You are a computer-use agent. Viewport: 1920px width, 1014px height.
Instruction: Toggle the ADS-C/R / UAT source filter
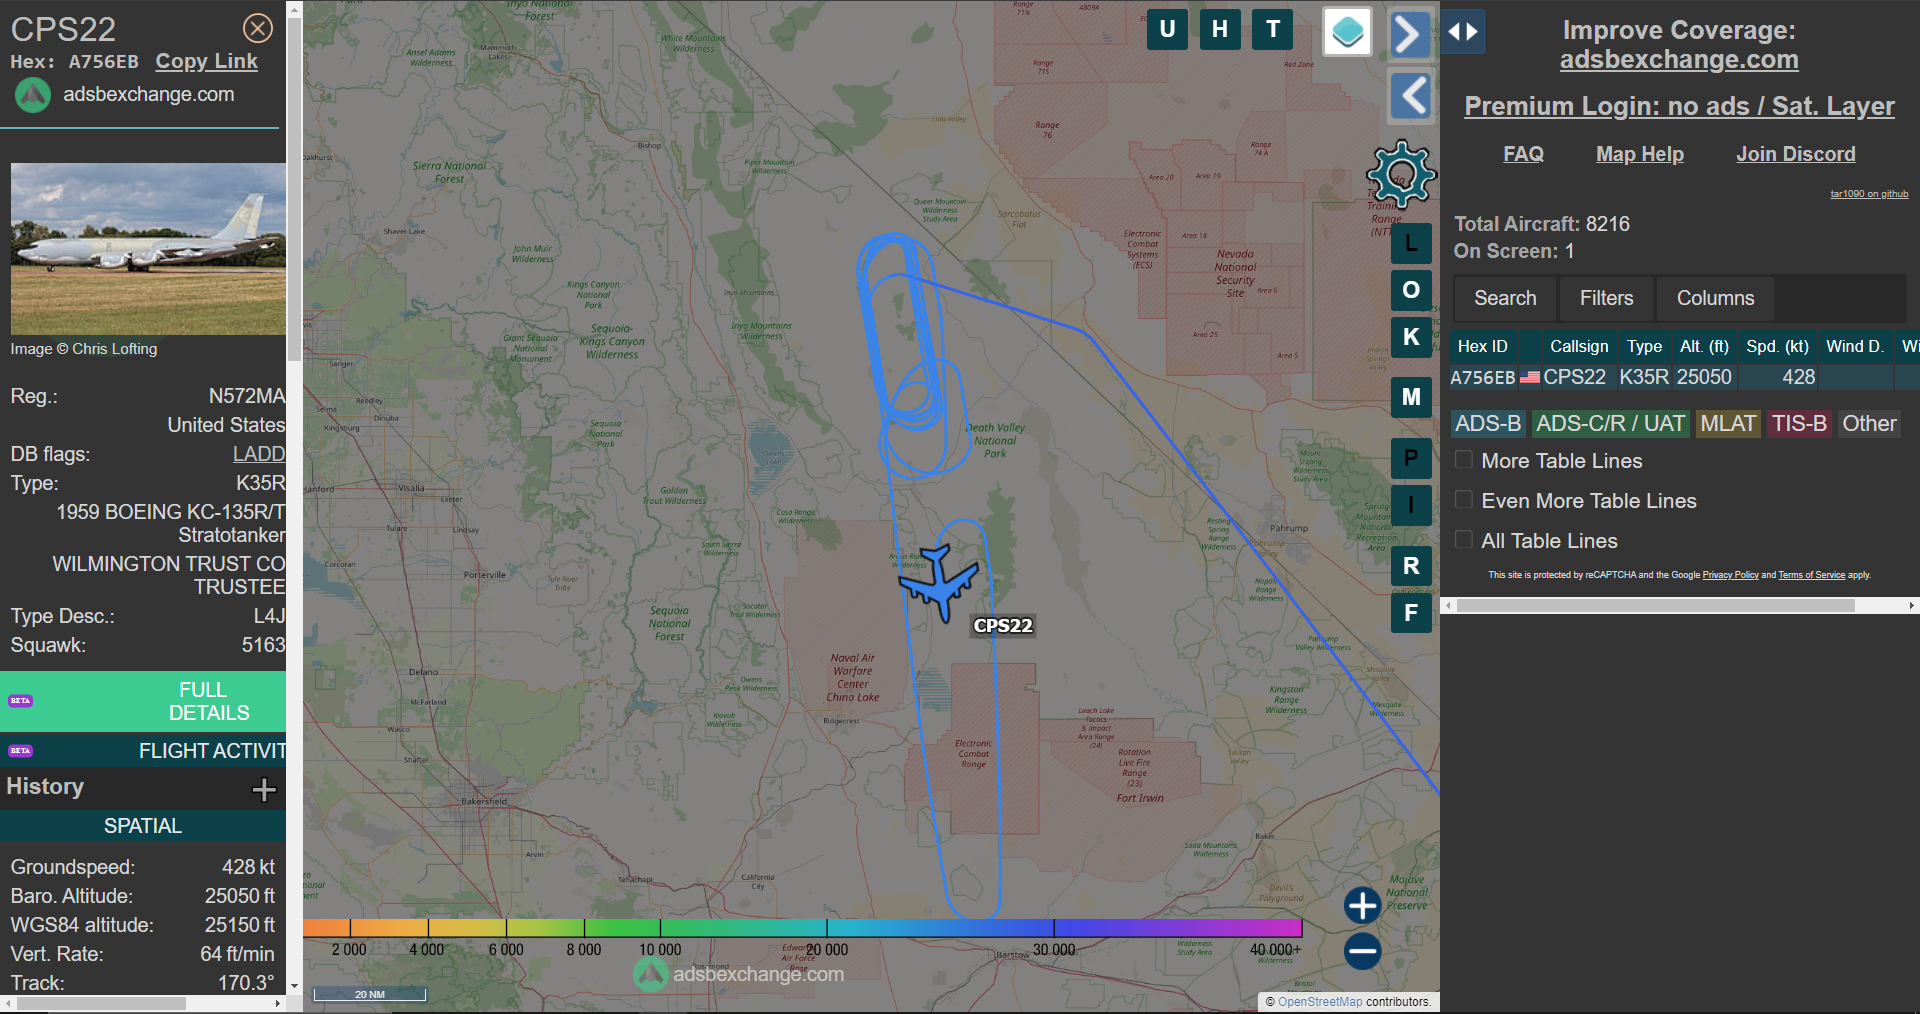[1610, 424]
